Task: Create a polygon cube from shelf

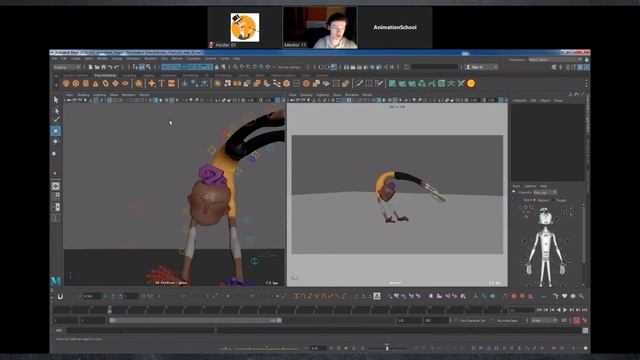Action: pos(76,83)
